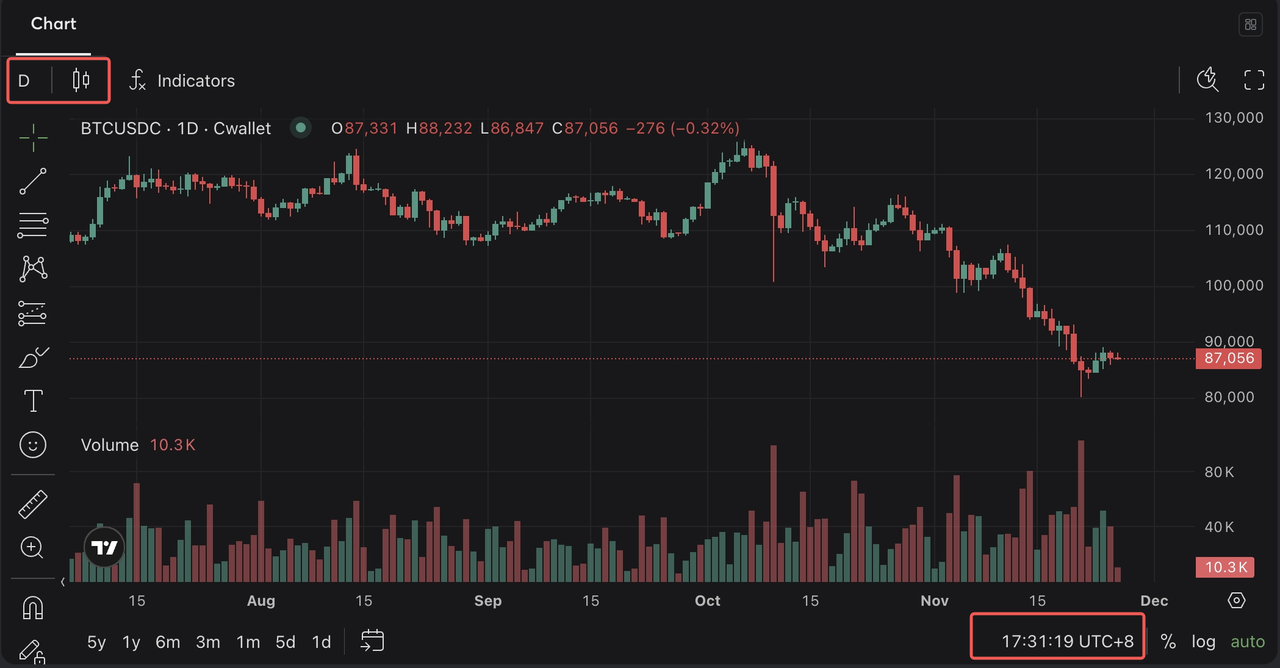Viewport: 1280px width, 668px height.
Task: Select the brush drawing tool
Action: 33,357
